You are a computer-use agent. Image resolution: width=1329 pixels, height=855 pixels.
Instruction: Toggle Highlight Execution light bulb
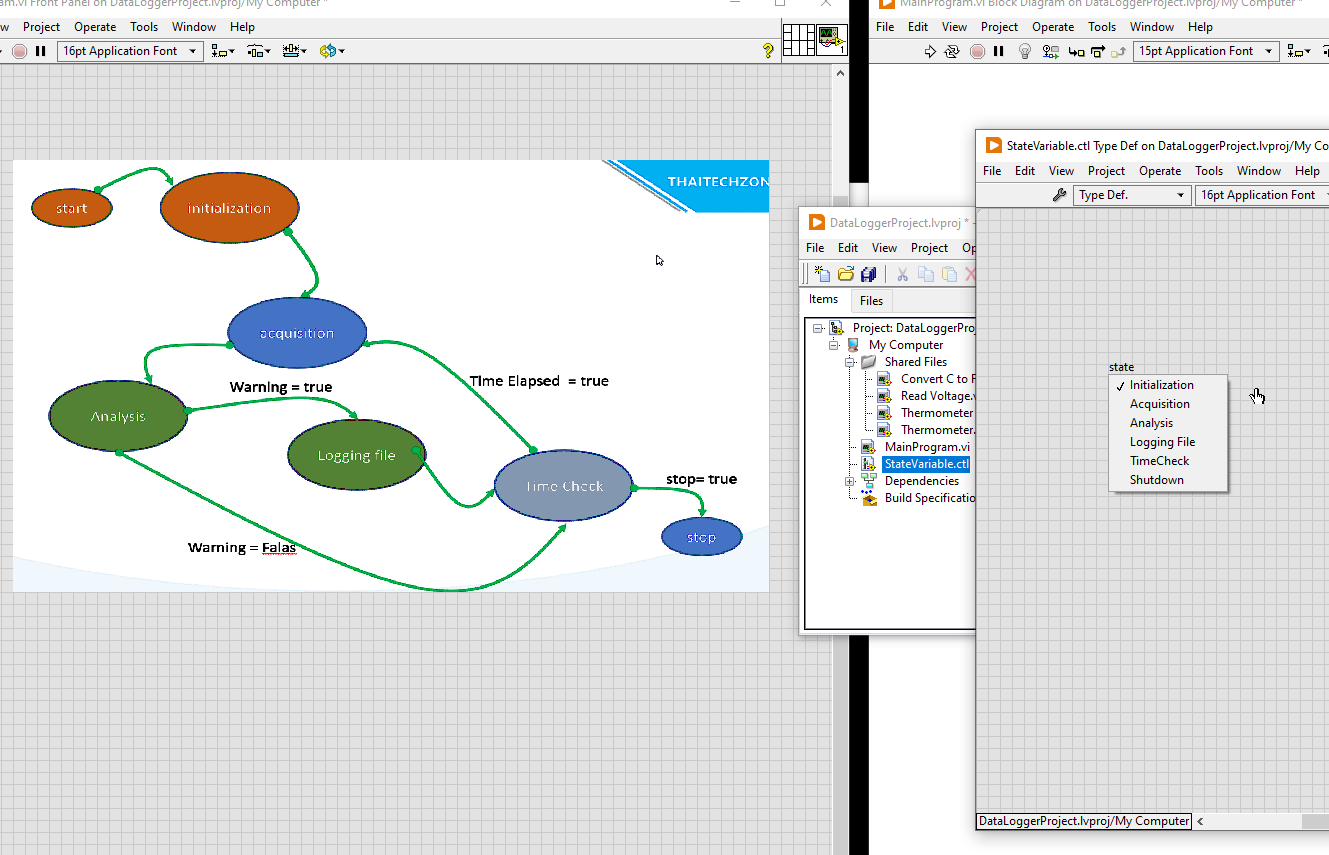pos(1024,51)
